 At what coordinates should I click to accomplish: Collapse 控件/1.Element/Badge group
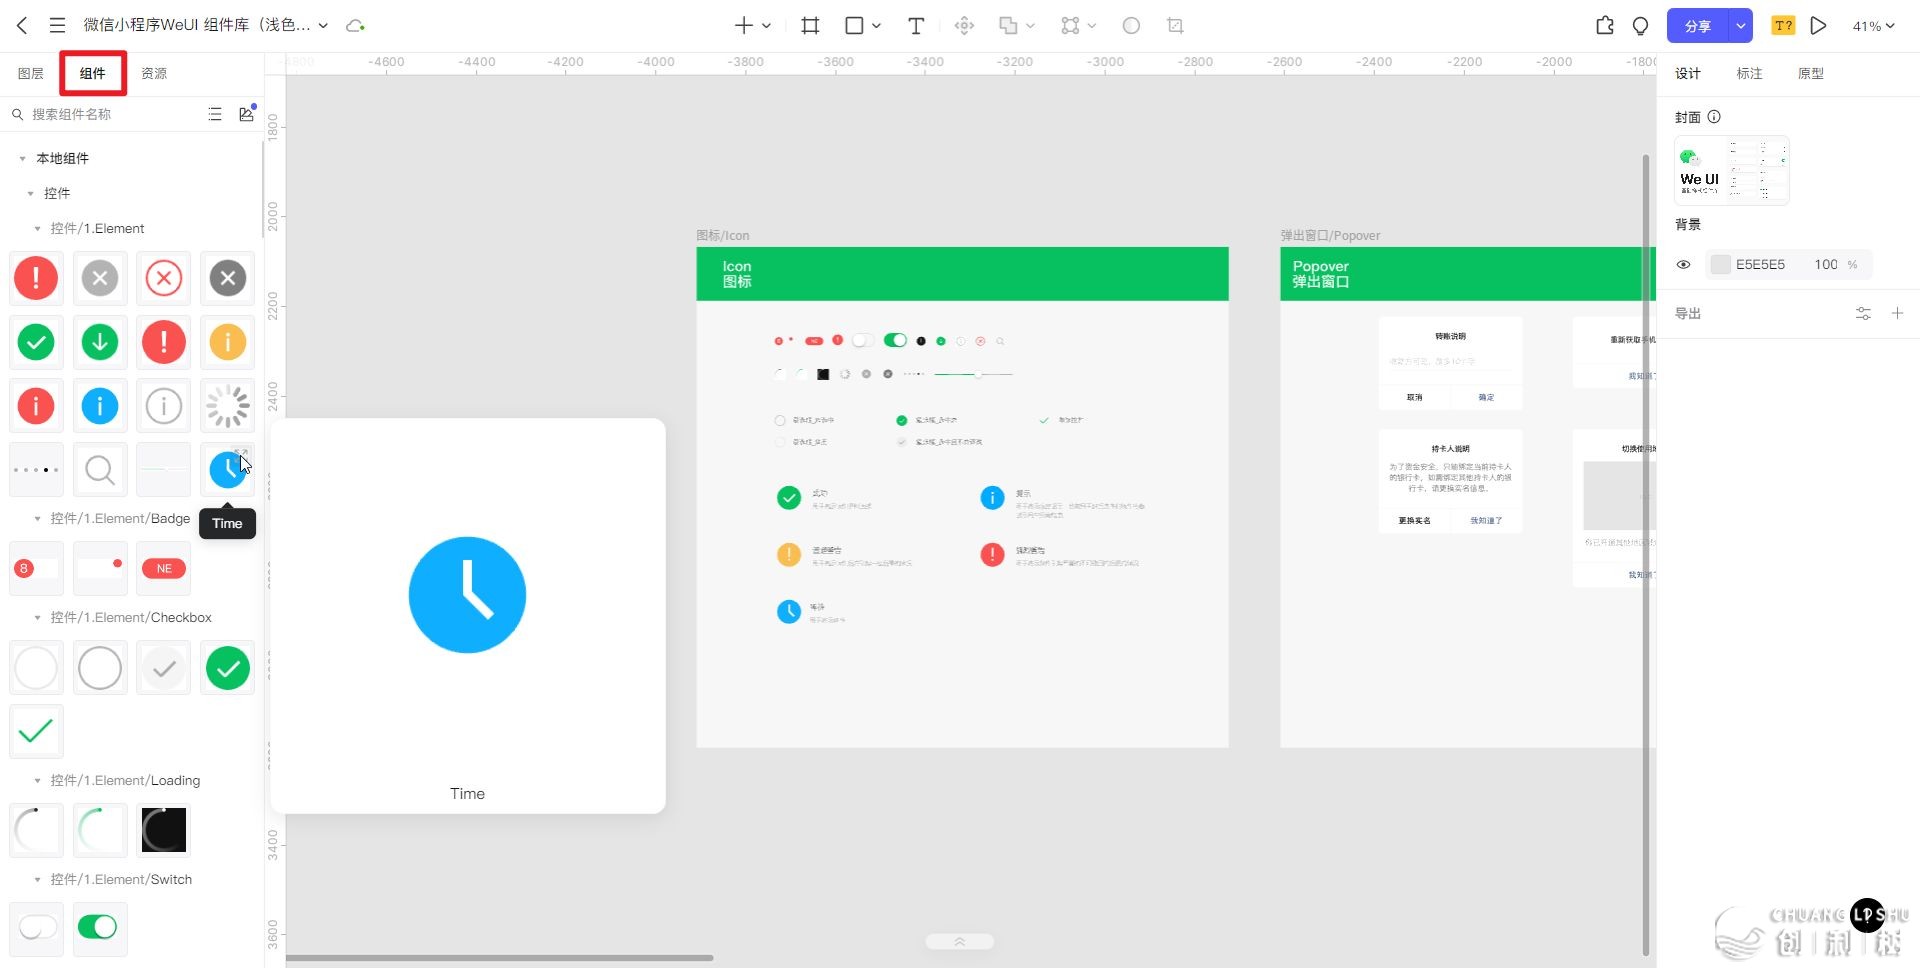coord(38,519)
